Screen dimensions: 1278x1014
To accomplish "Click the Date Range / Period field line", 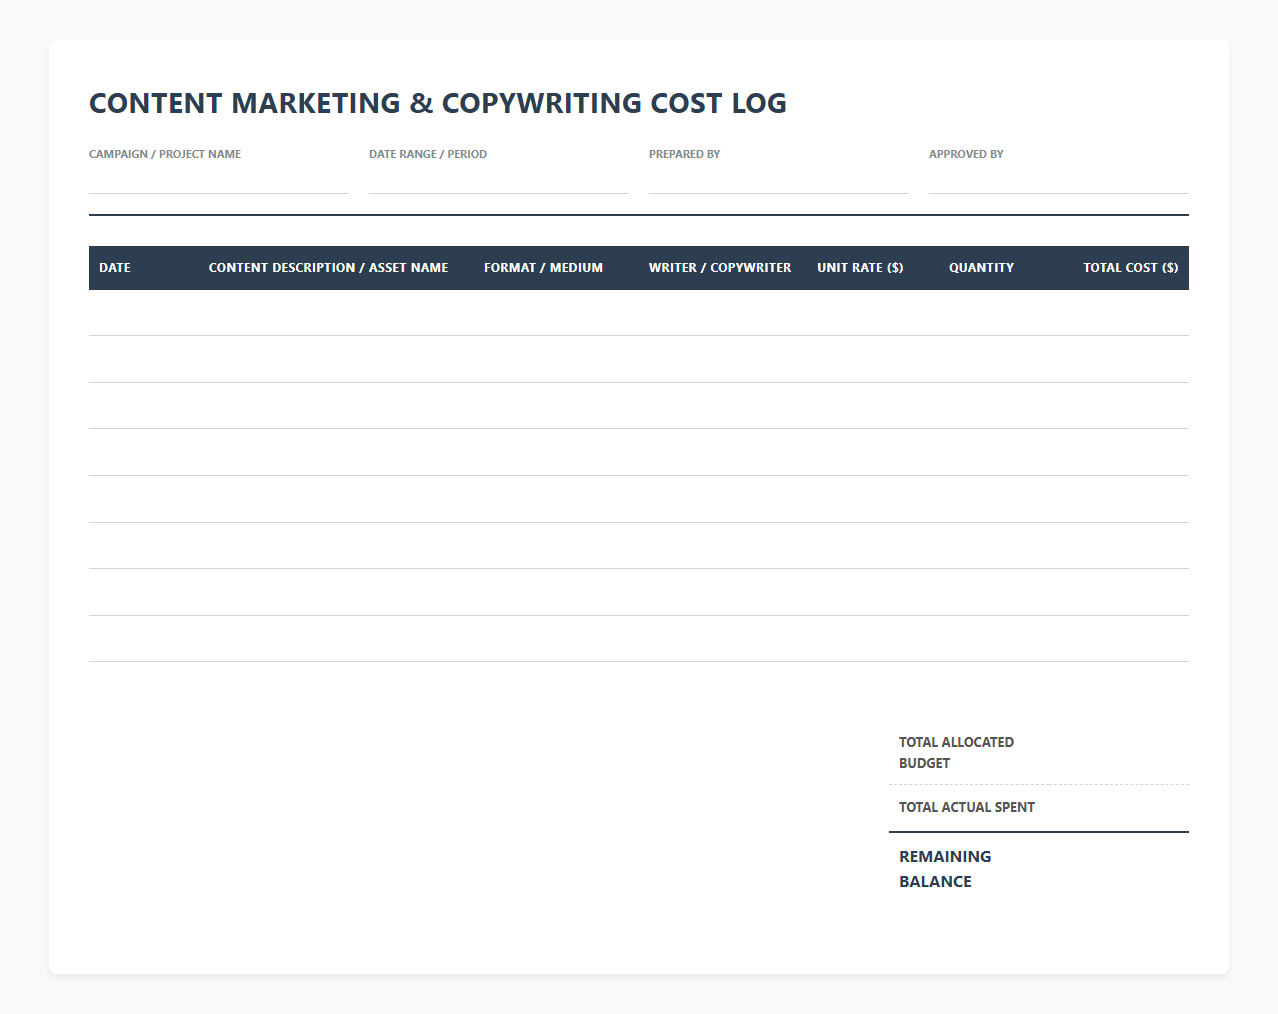I will click(499, 180).
